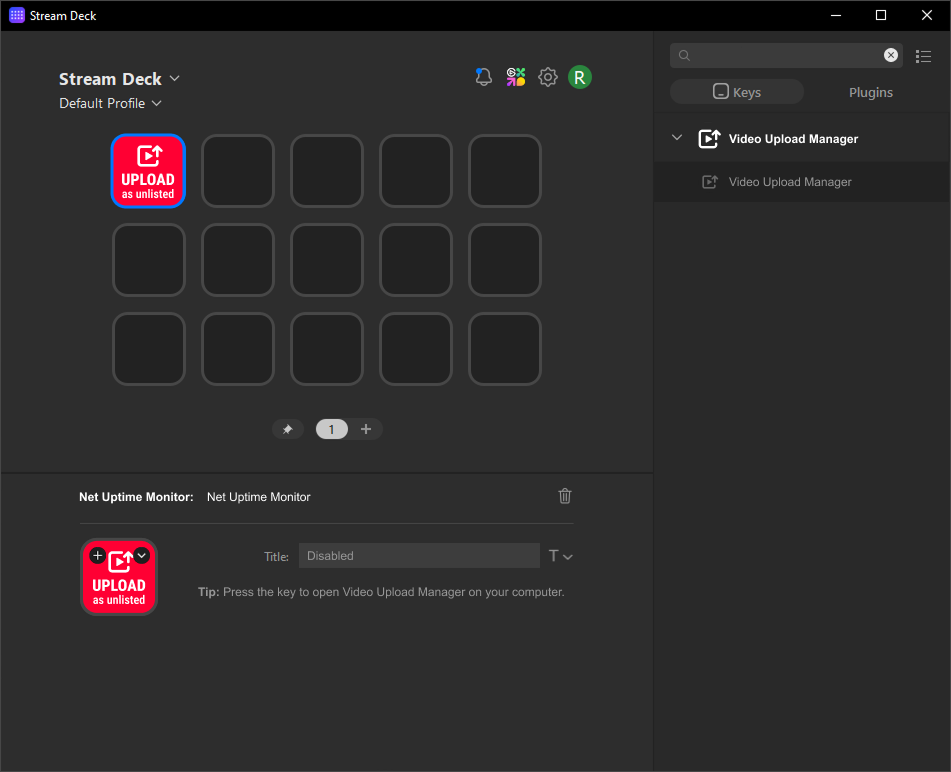Open the notifications bell icon
This screenshot has height=772, width=951.
point(483,77)
